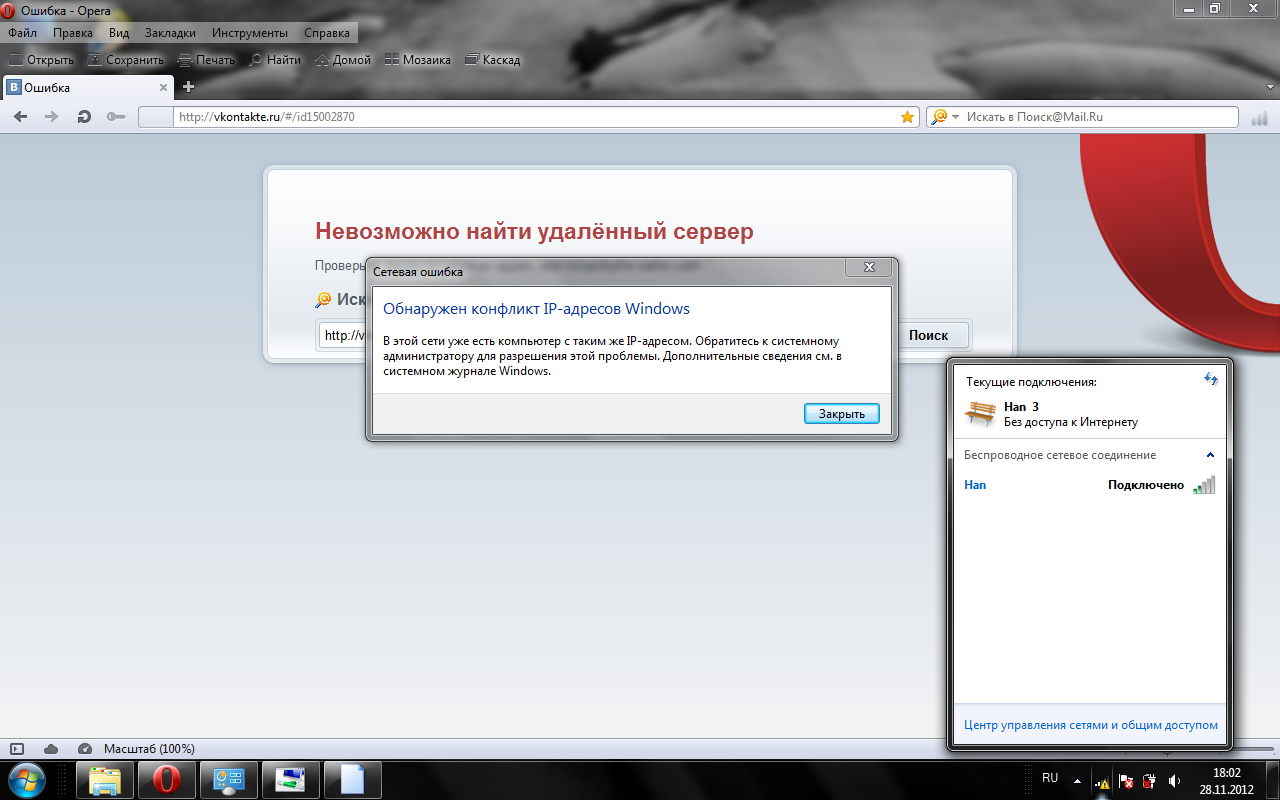This screenshot has height=800, width=1280.
Task: Click the wireless signal strength bars
Action: 1204,485
